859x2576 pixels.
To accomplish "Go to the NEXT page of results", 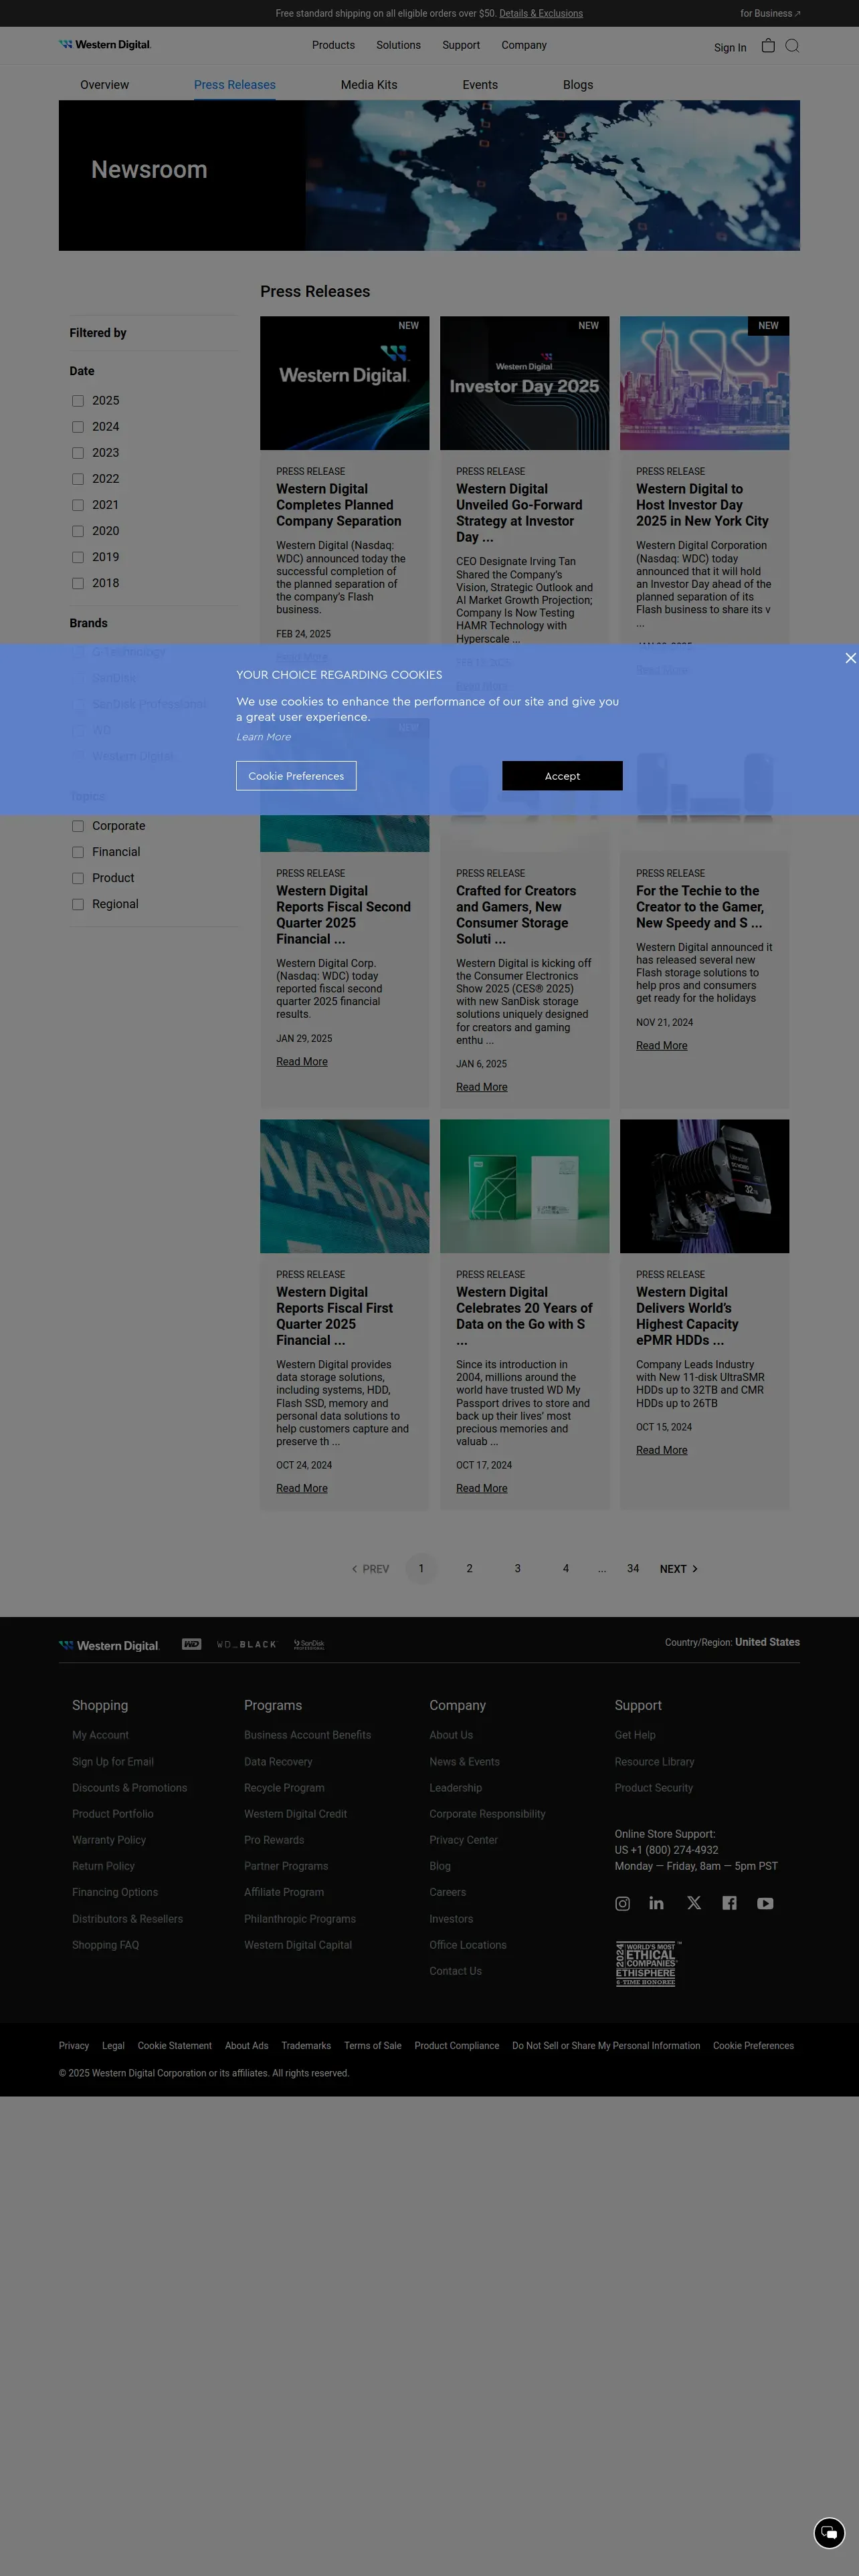I will (x=679, y=1569).
